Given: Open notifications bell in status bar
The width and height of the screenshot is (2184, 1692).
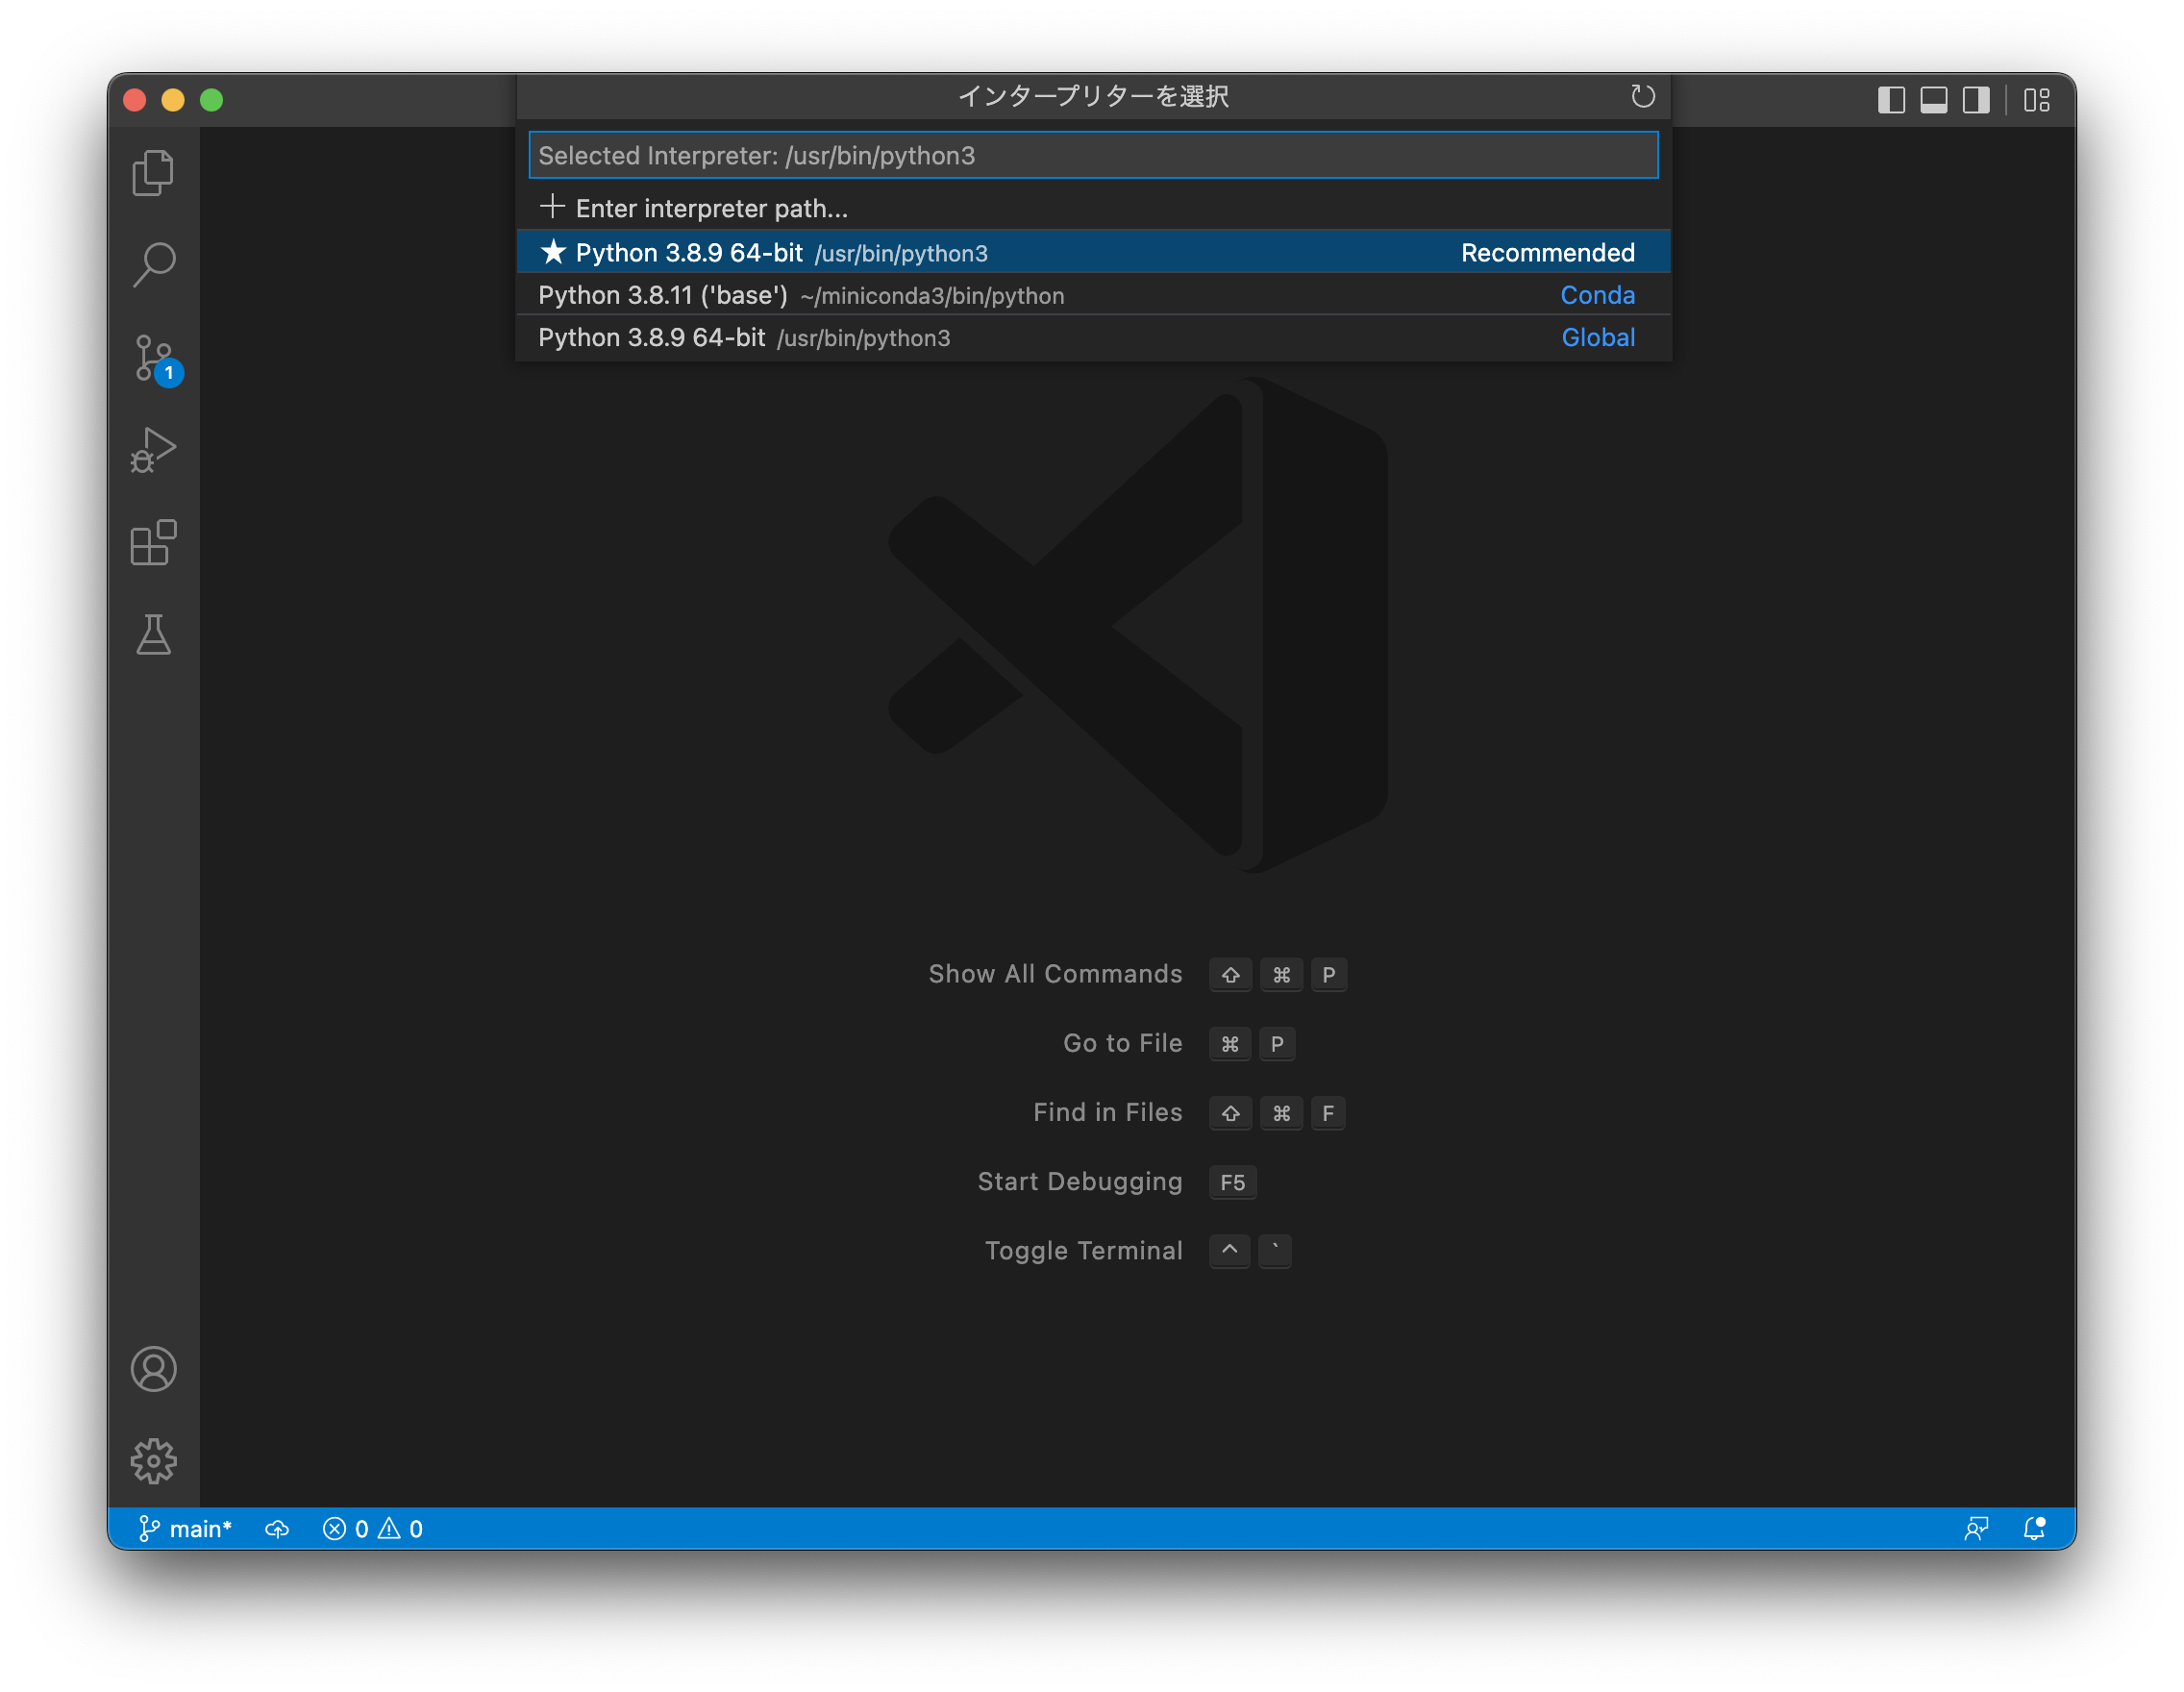Looking at the screenshot, I should coord(2034,1528).
